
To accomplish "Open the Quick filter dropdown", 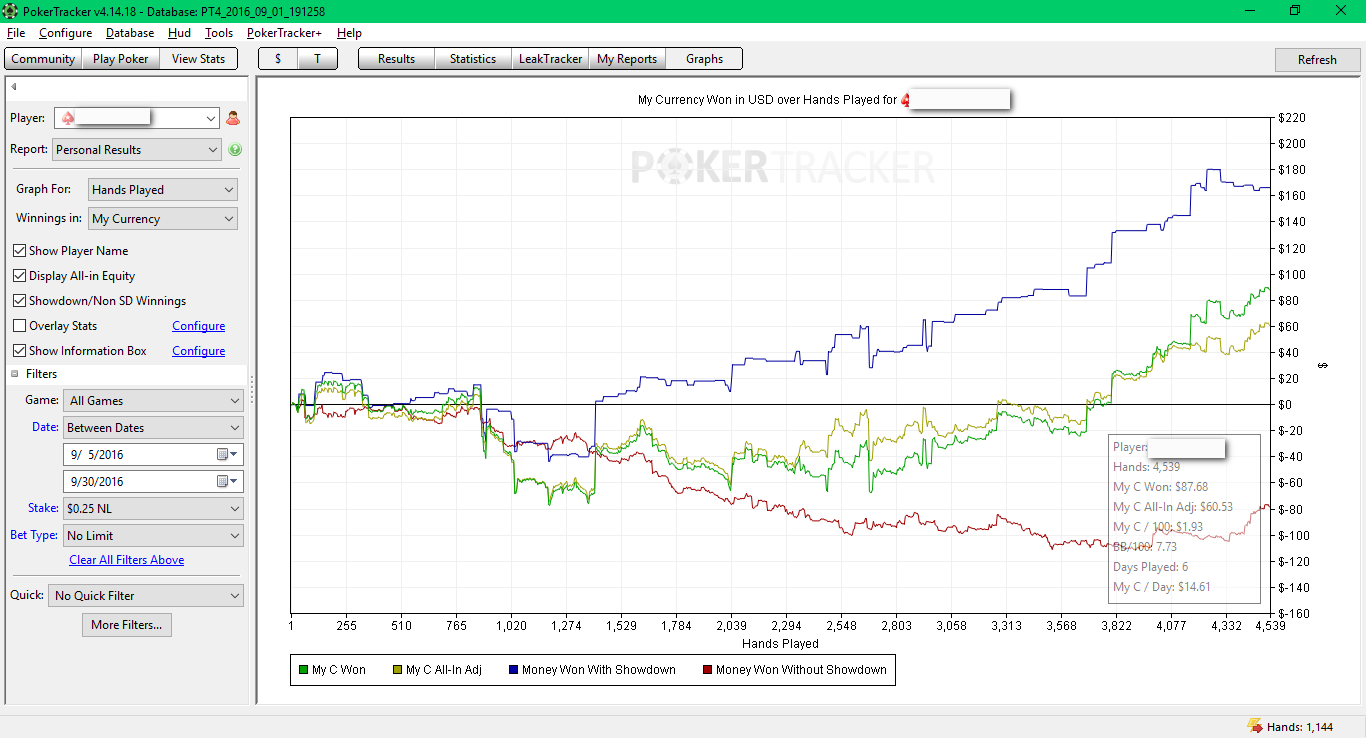I will (x=146, y=596).
